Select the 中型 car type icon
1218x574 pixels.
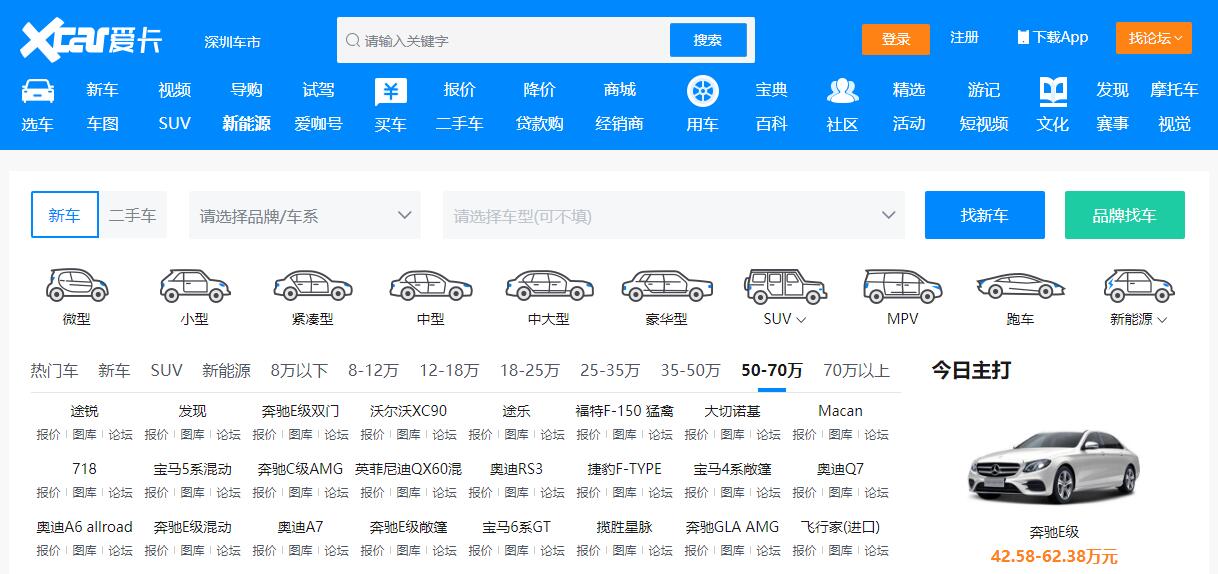[x=430, y=286]
